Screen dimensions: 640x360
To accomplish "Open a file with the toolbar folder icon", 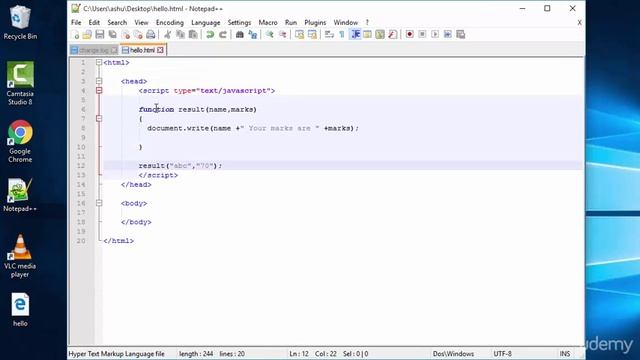I will (87, 35).
